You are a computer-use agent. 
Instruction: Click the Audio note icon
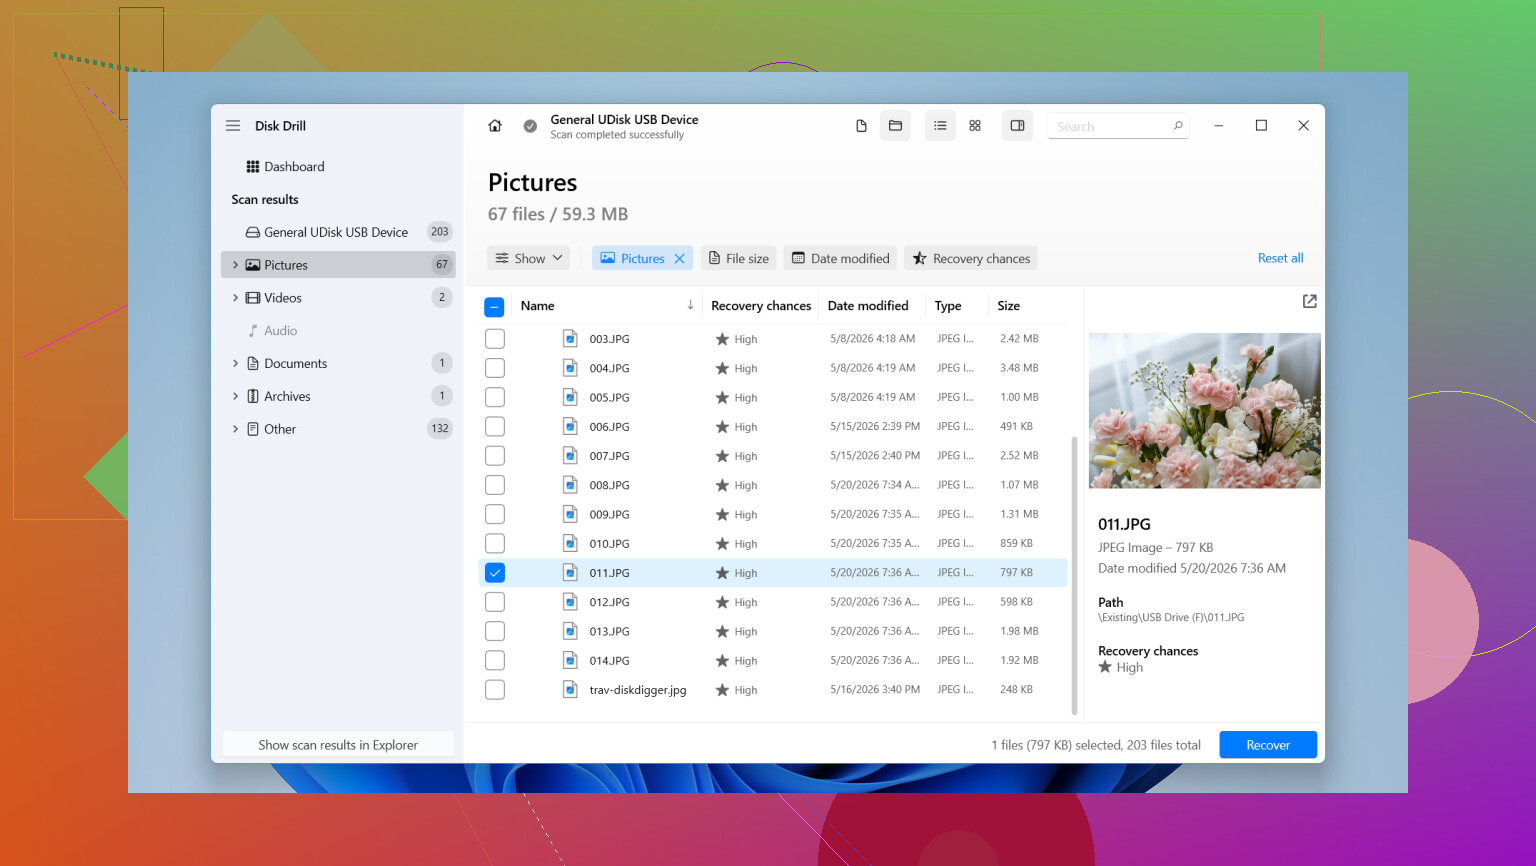(253, 331)
